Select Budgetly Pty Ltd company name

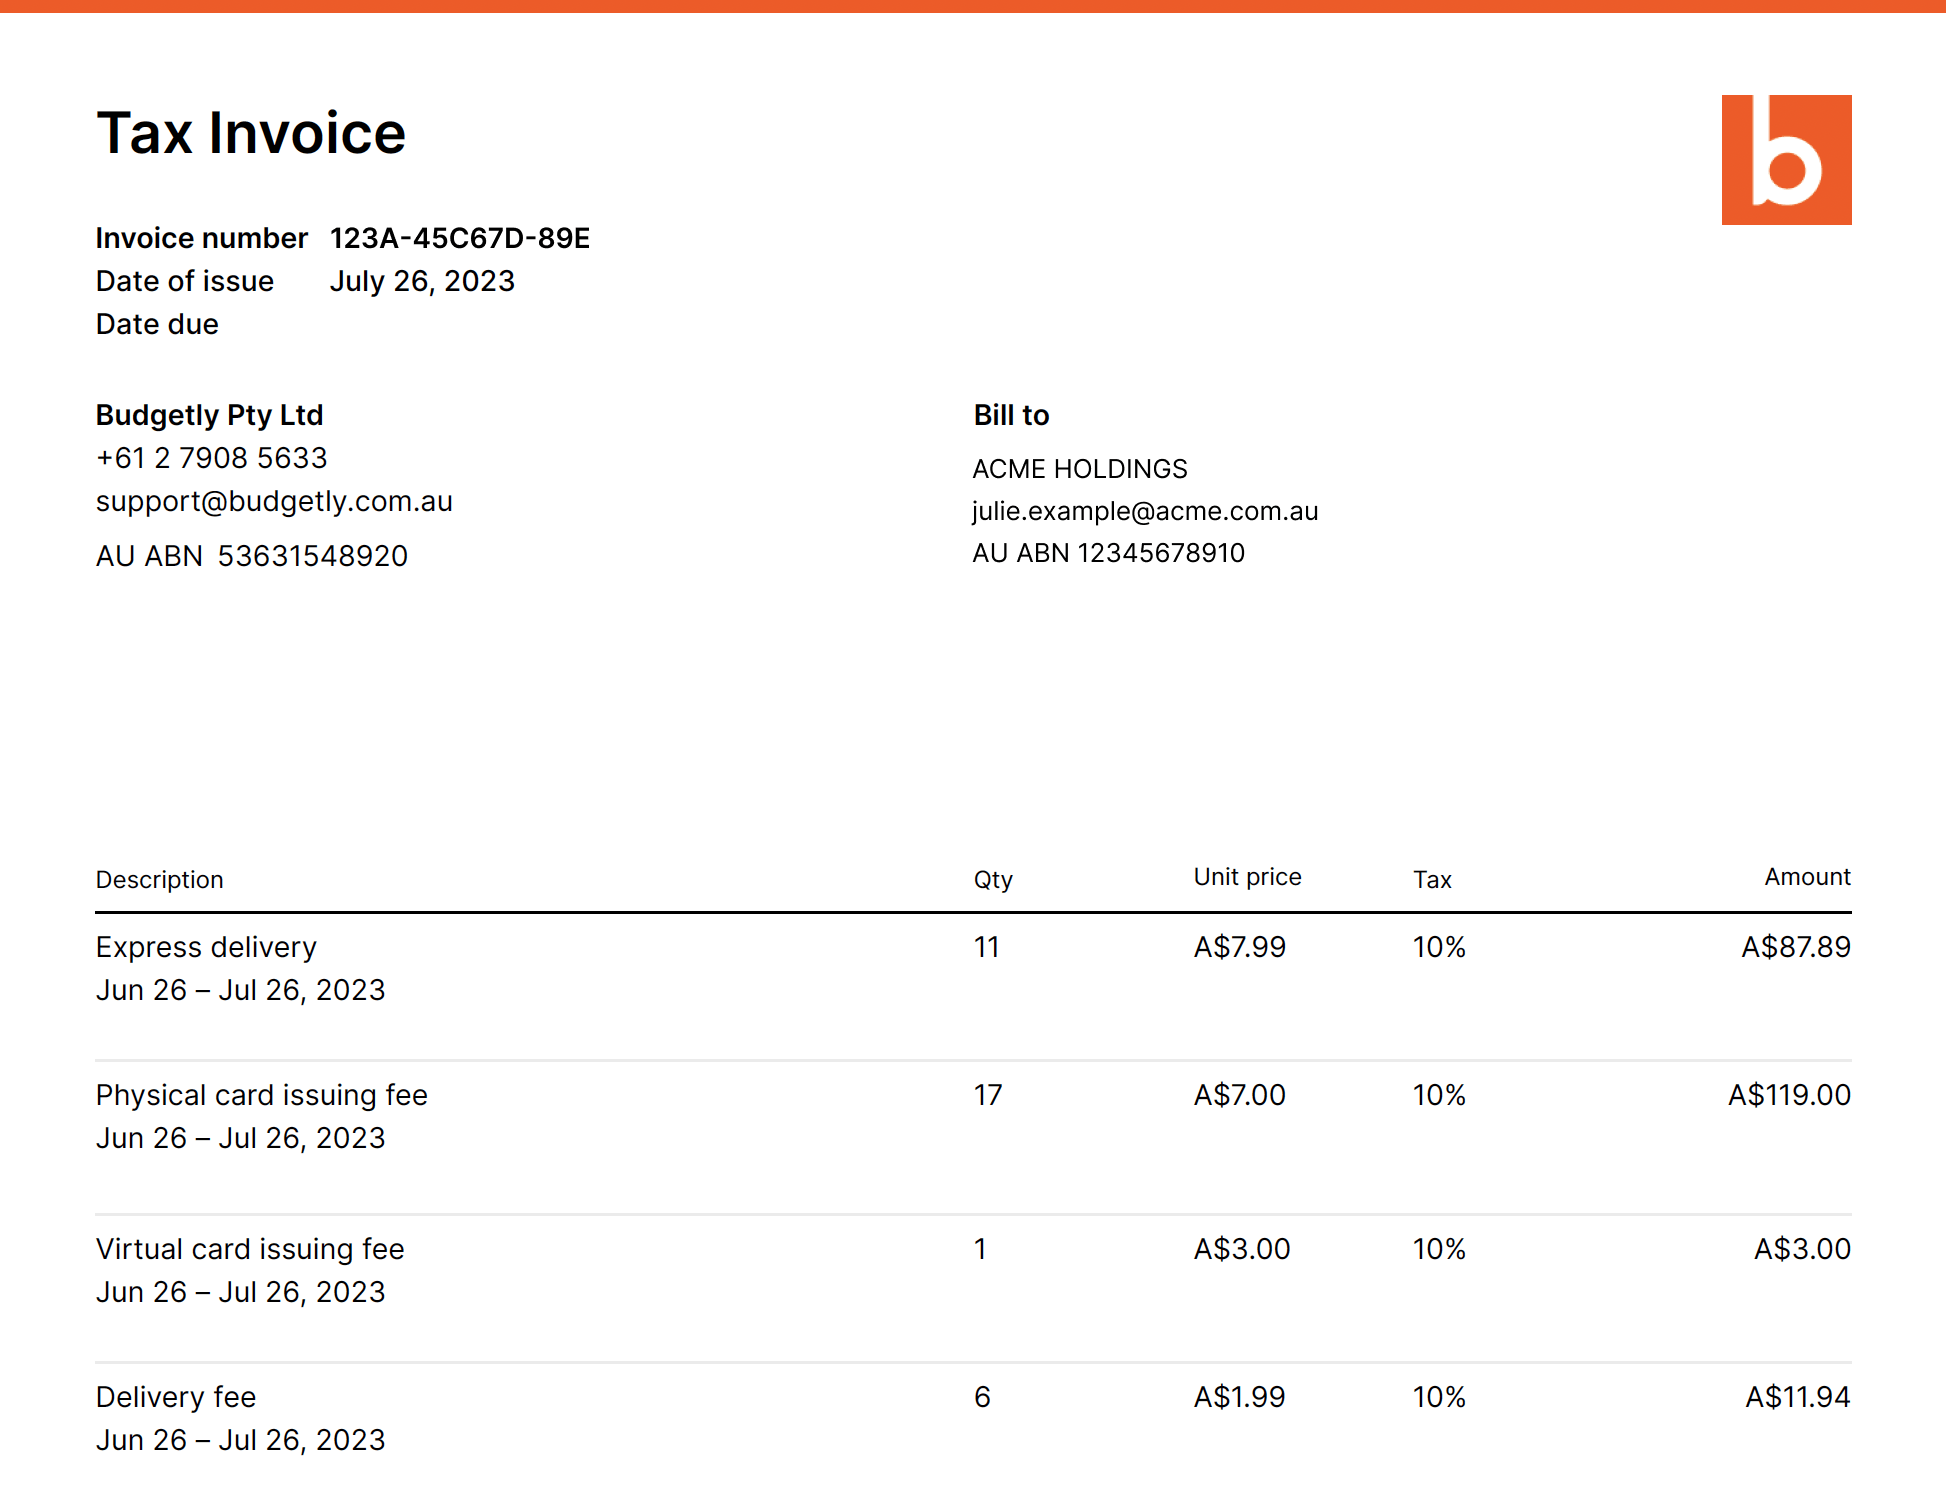tap(209, 414)
